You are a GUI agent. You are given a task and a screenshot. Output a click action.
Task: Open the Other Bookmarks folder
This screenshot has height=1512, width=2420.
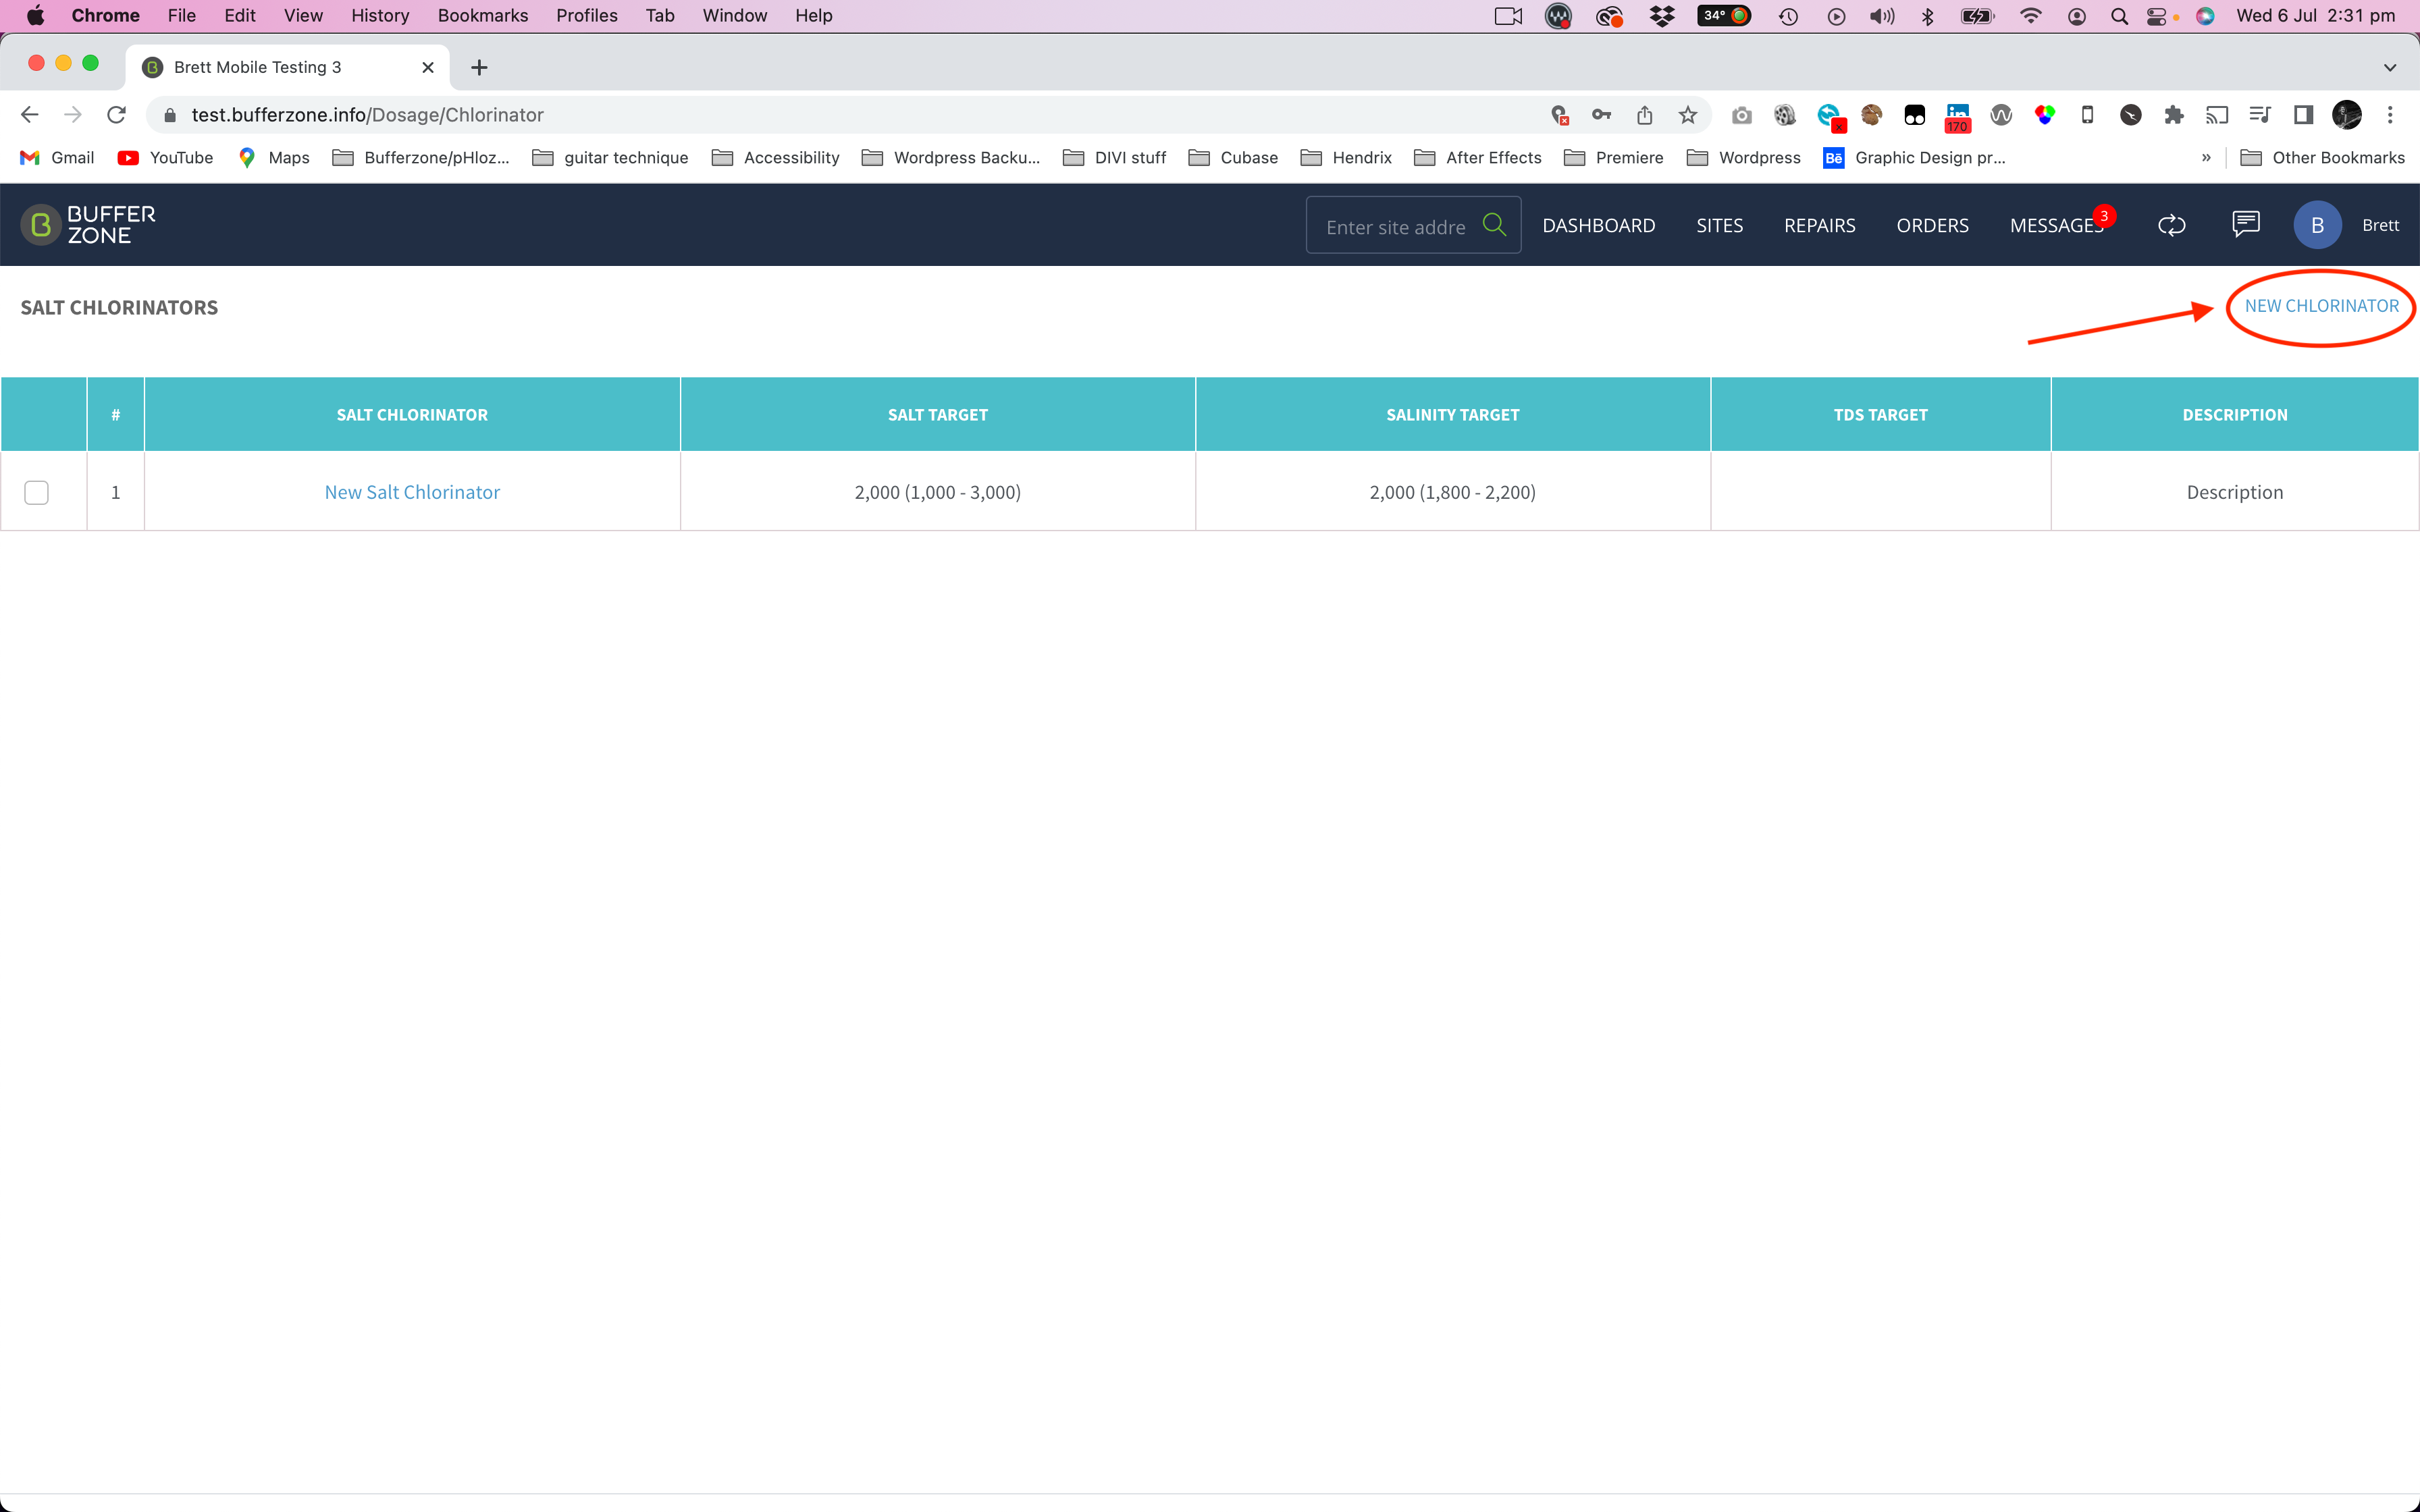[x=2322, y=157]
